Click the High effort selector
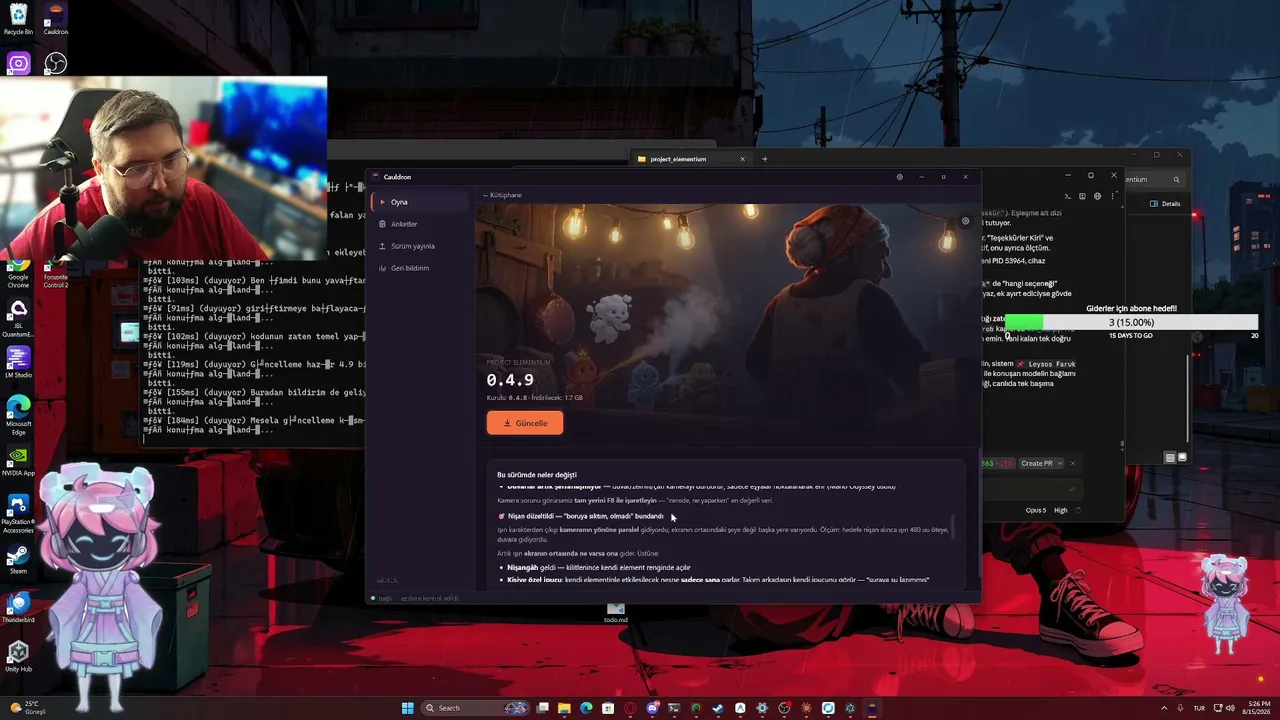This screenshot has height=720, width=1280. coord(1061,510)
